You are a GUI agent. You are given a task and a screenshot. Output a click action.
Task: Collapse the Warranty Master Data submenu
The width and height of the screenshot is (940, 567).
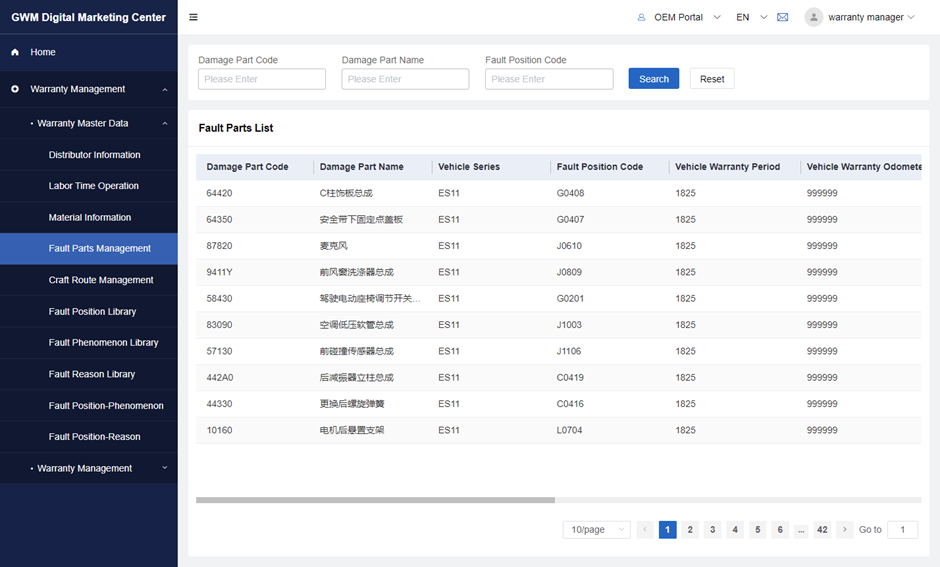coord(165,123)
